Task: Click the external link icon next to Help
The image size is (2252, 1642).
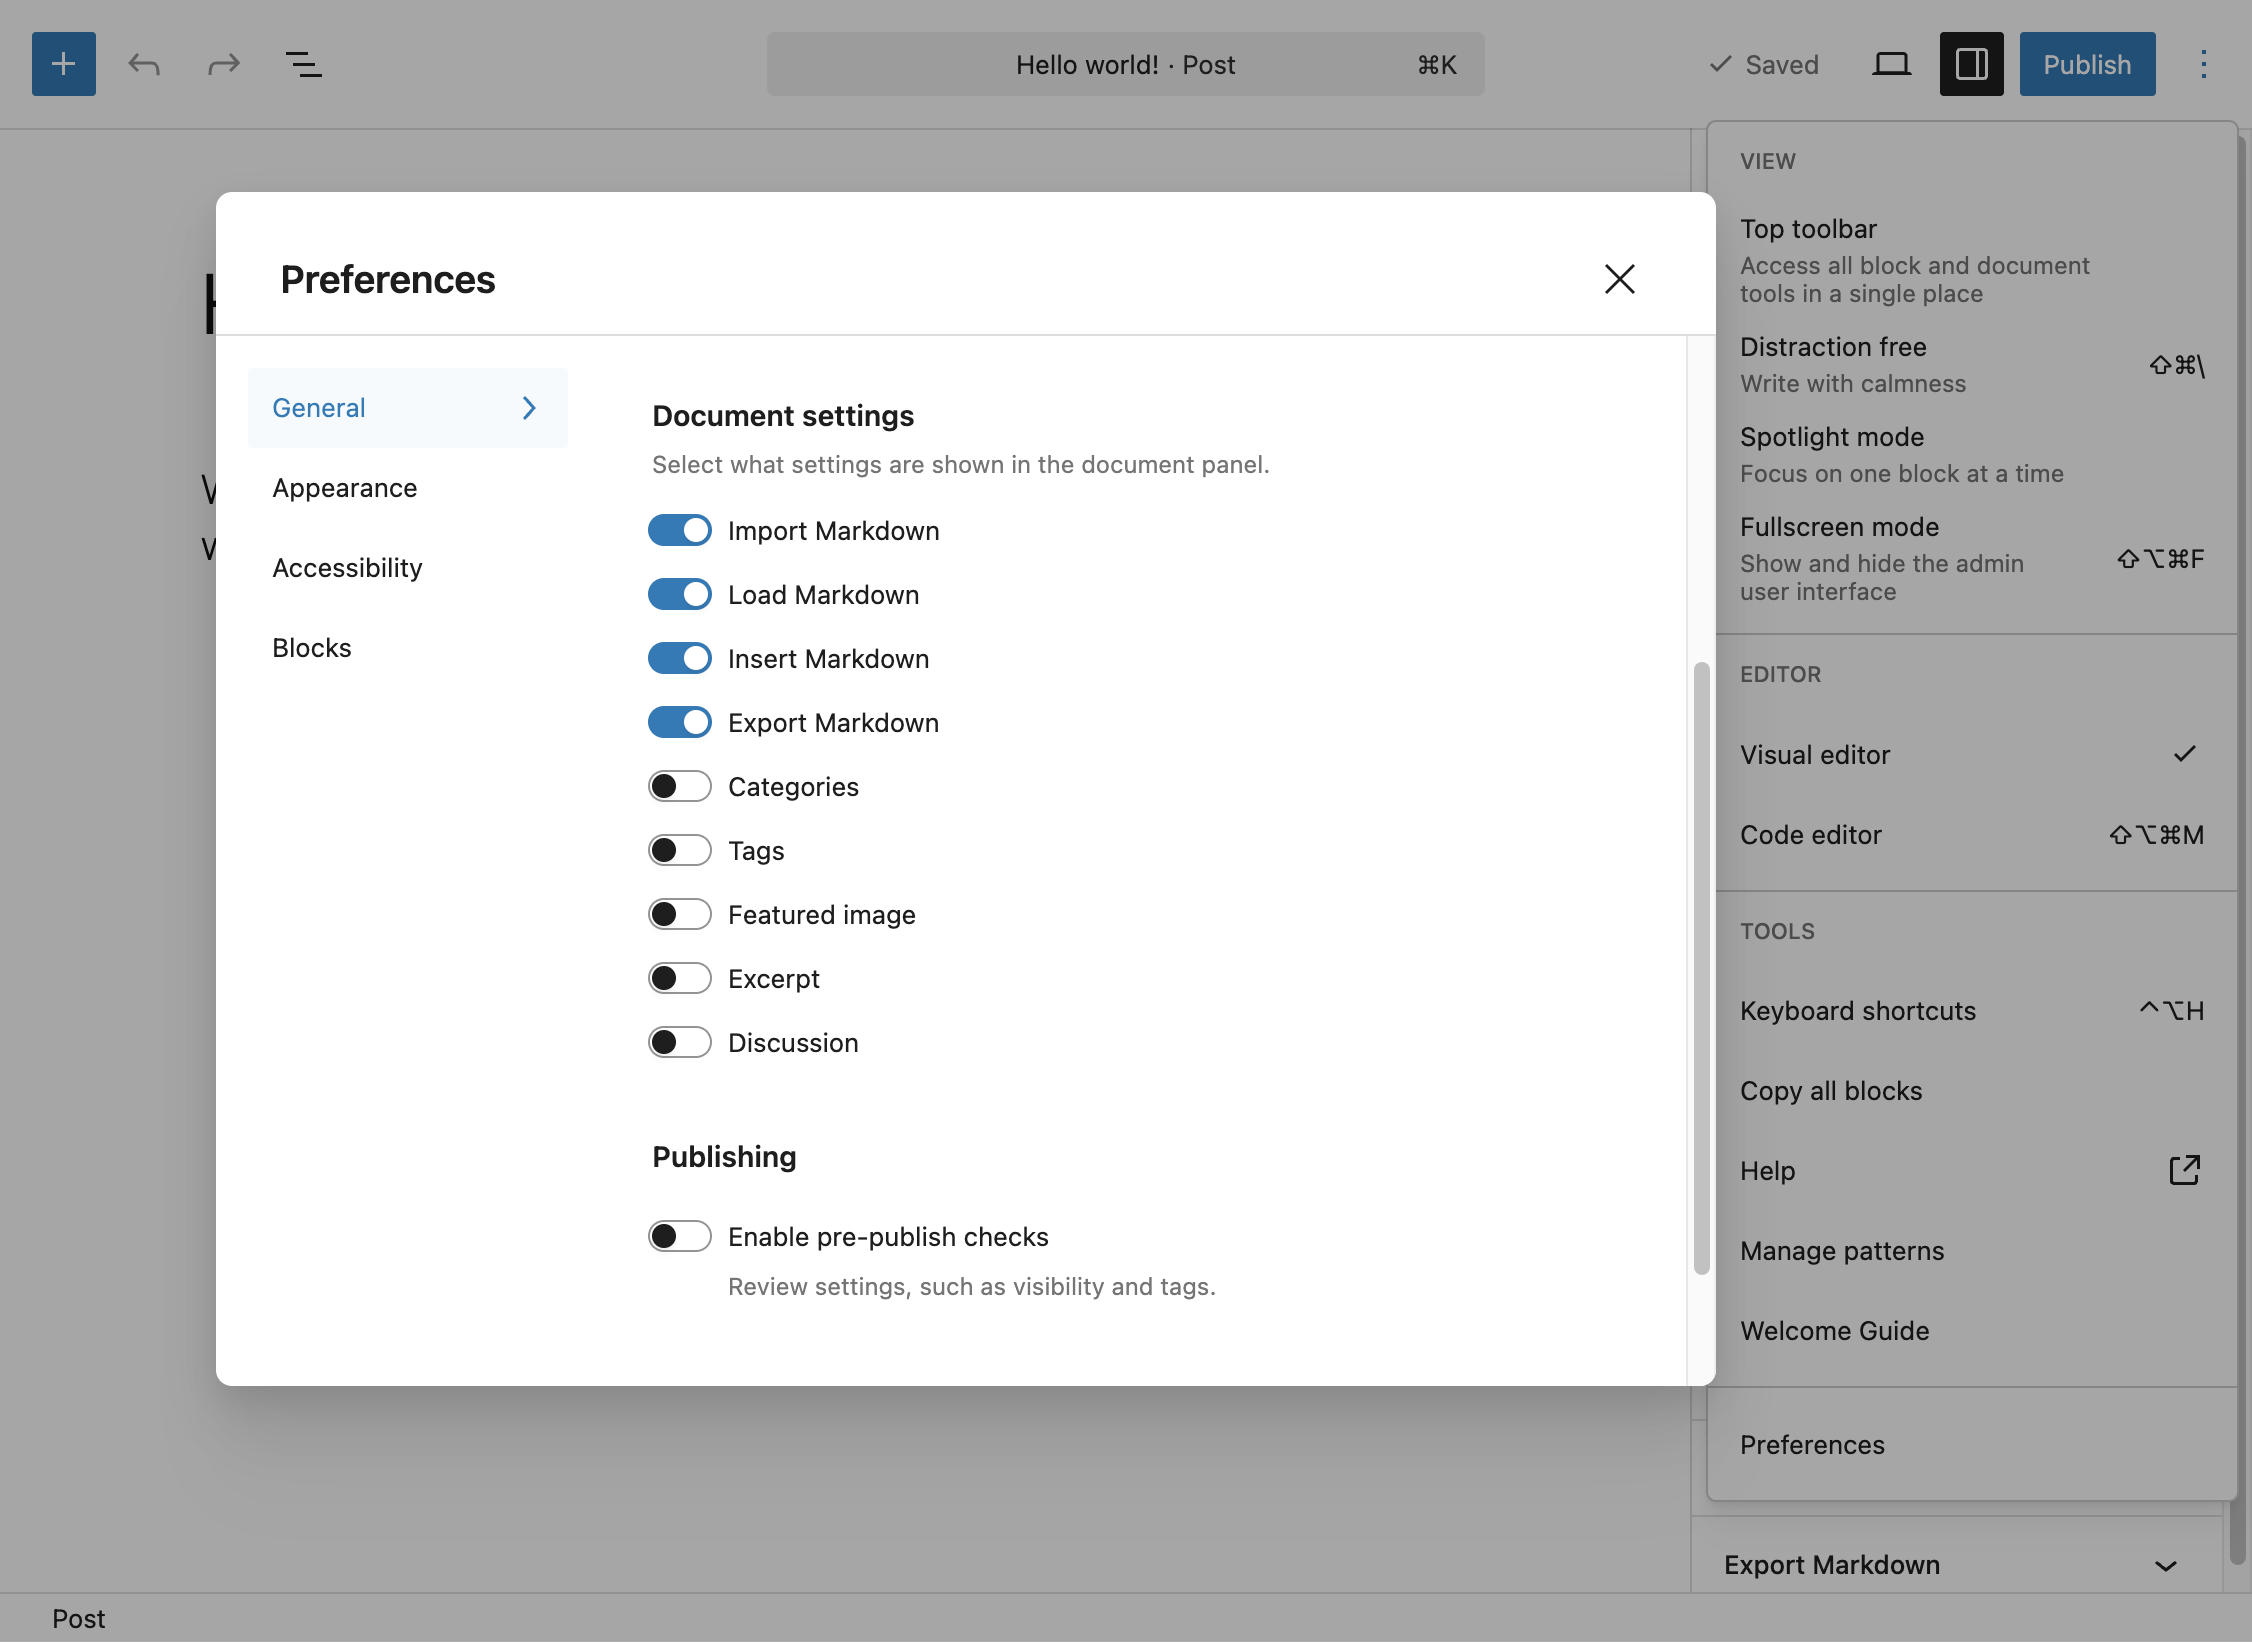Action: [x=2183, y=1169]
